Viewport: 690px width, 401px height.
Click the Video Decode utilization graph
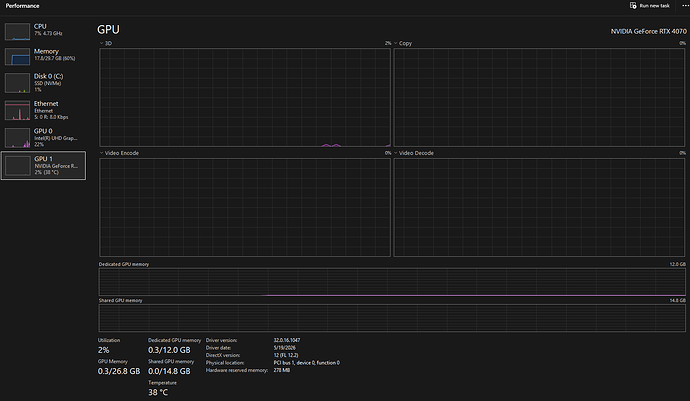tap(539, 207)
